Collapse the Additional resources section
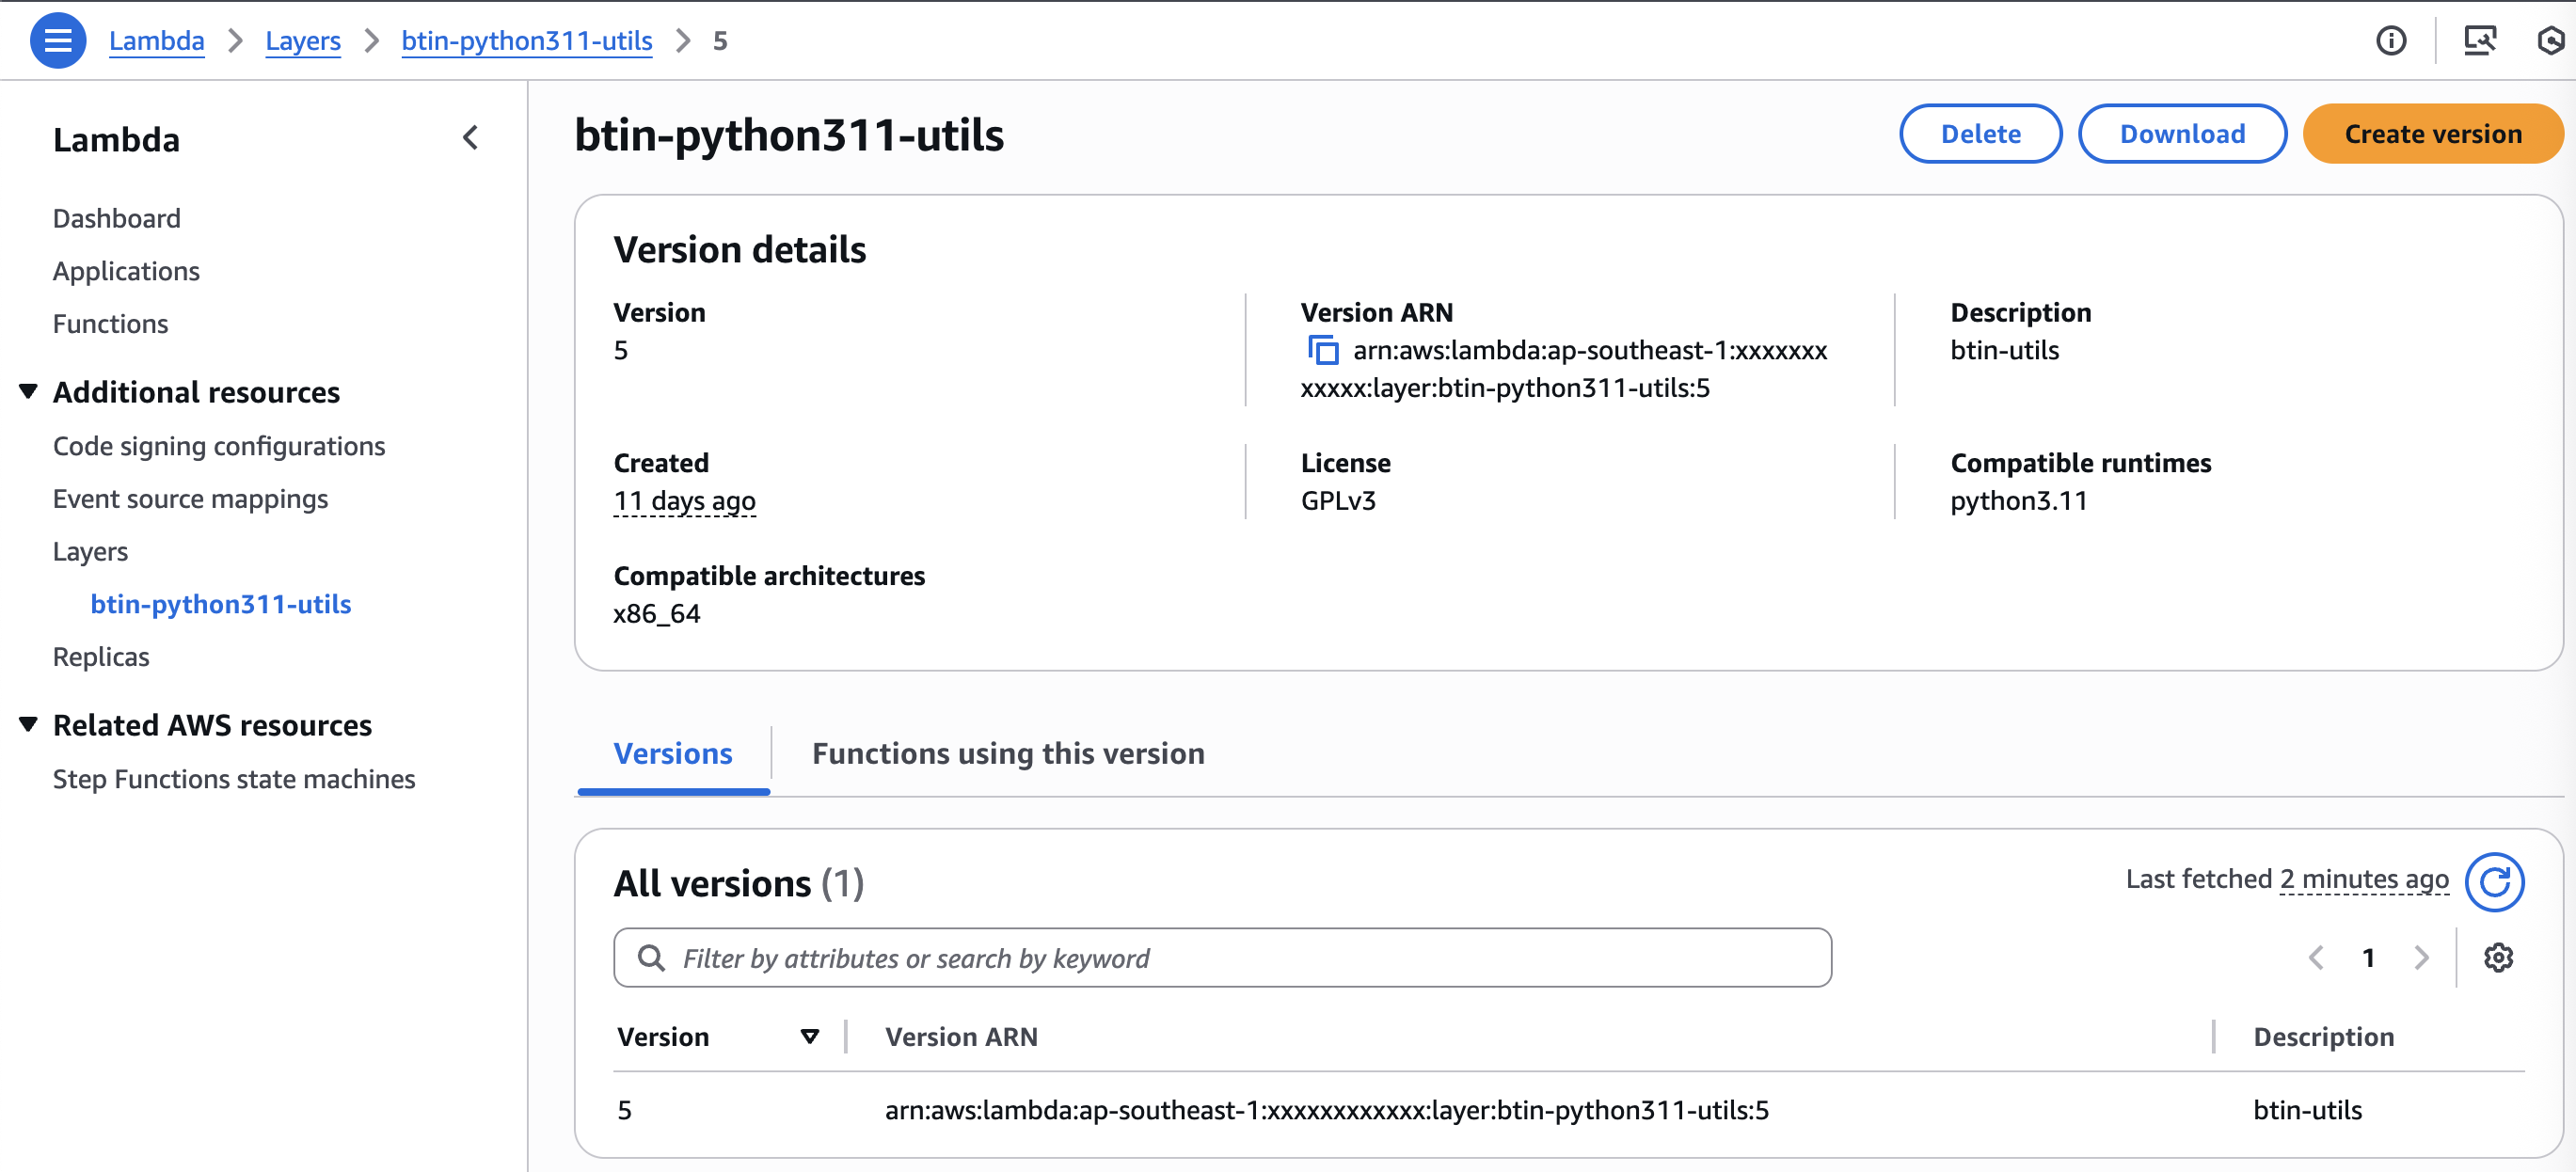Screen dimensions: 2576x1172 (29, 391)
